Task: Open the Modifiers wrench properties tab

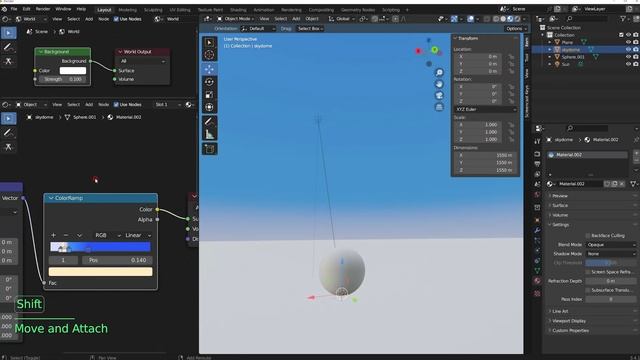Action: click(537, 230)
